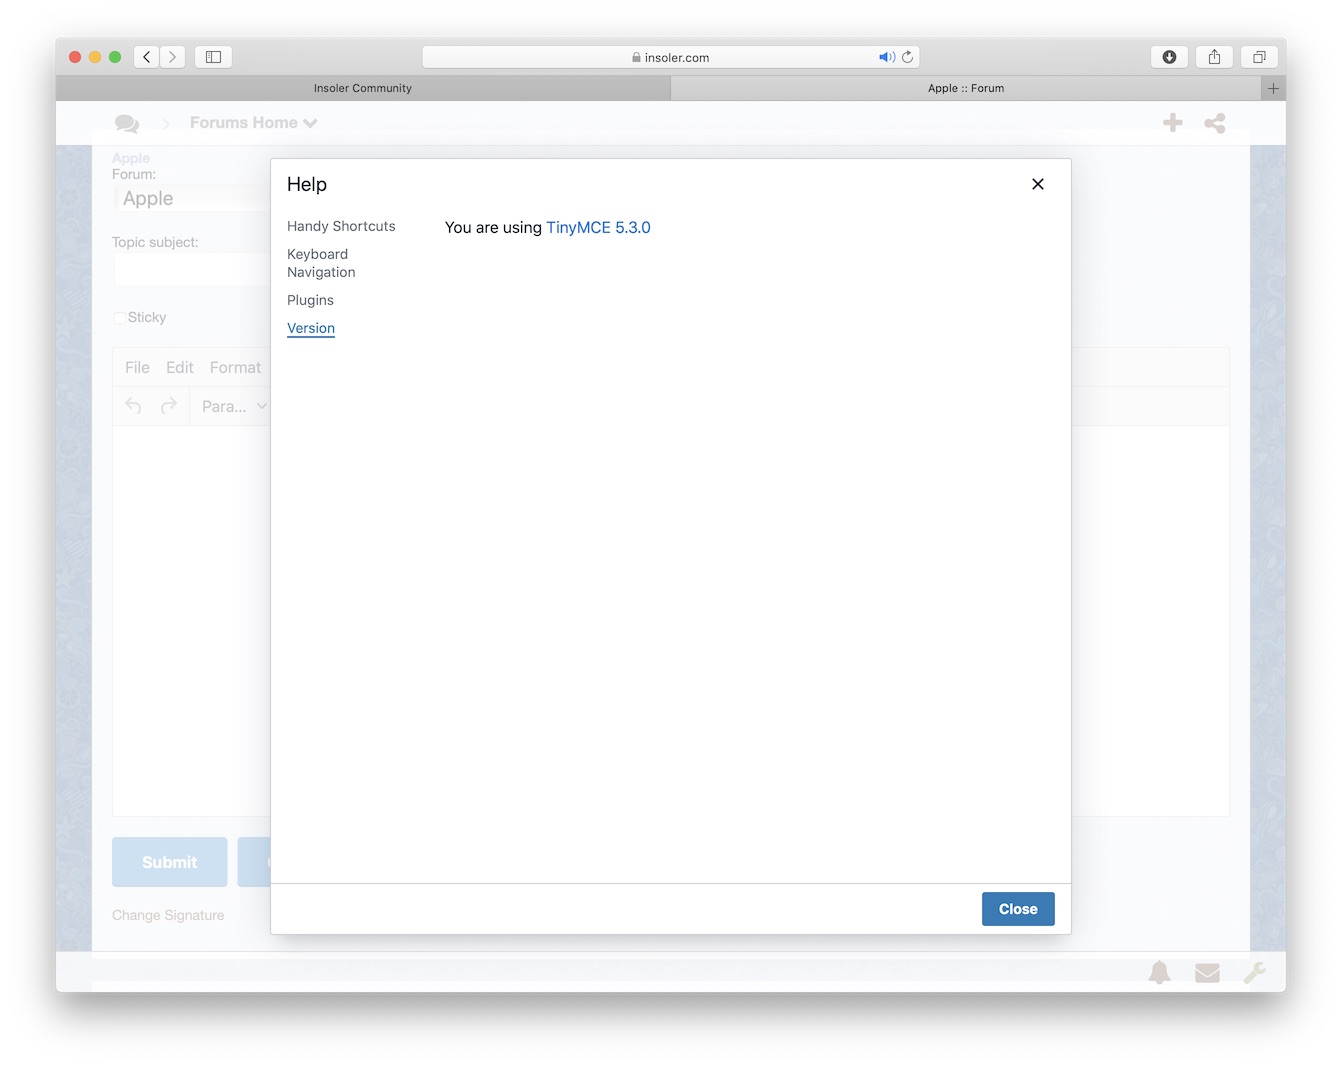The height and width of the screenshot is (1066, 1342).
Task: Open the Safari downloads icon
Action: pyautogui.click(x=1169, y=57)
